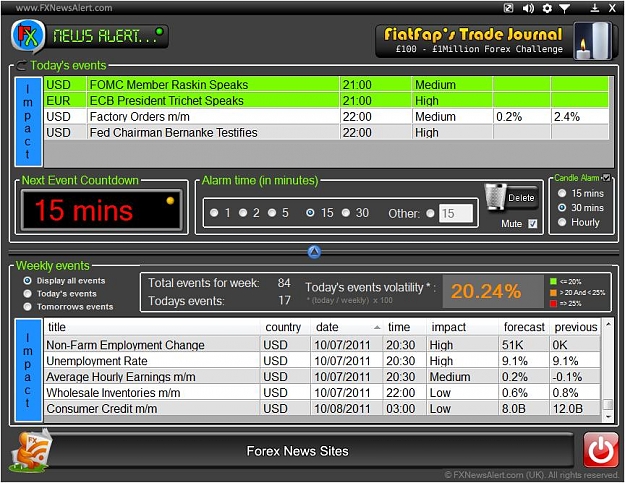Click the weekly list scrollbar thumb

tap(608, 405)
